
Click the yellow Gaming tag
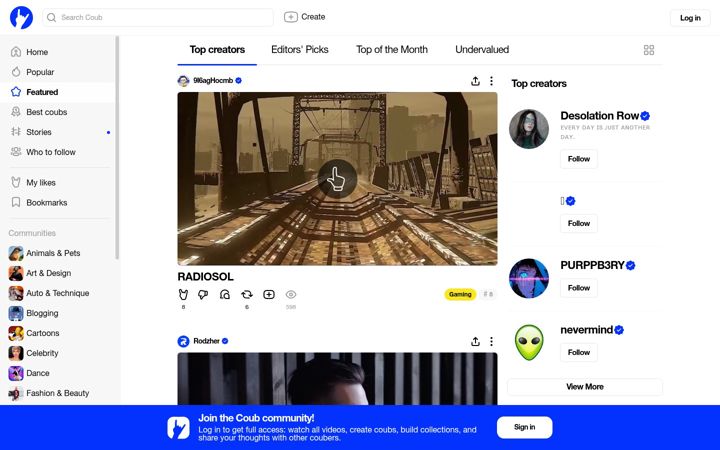click(x=460, y=294)
